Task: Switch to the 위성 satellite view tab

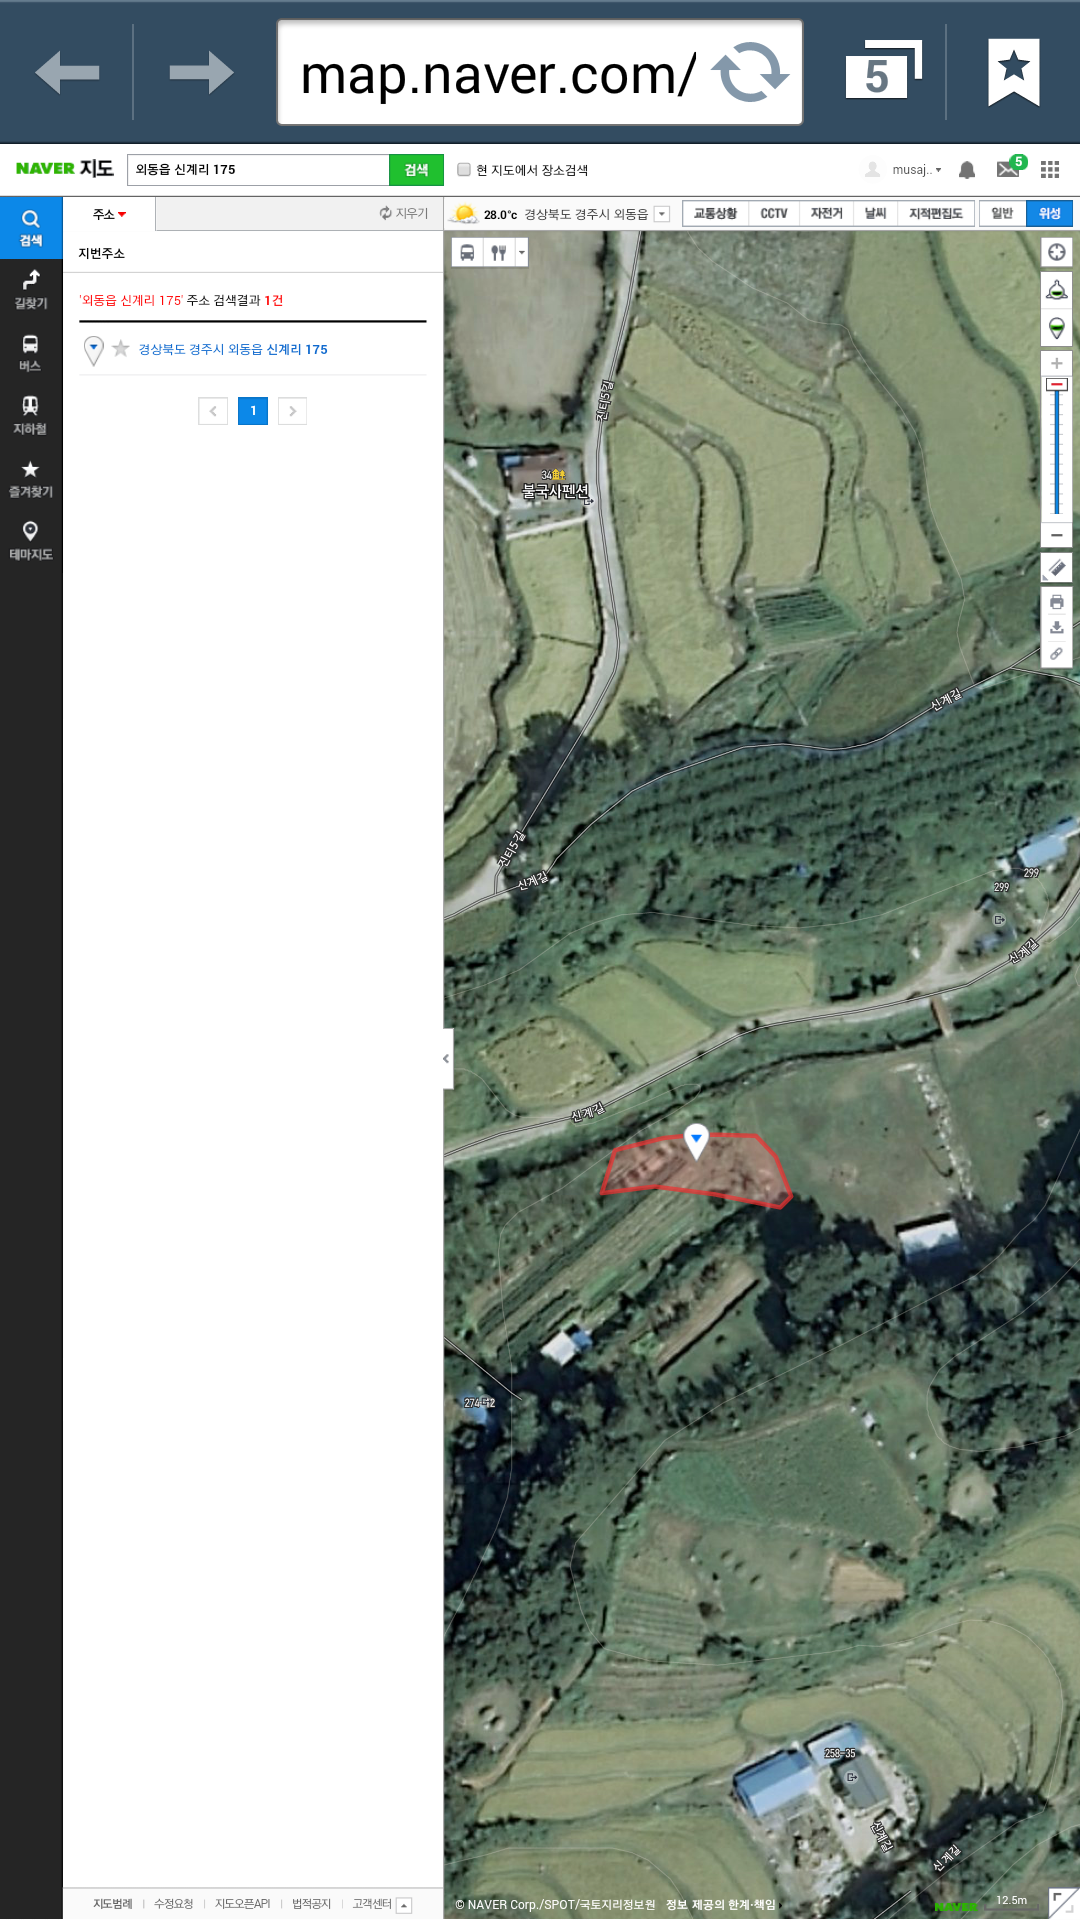Action: coord(1049,213)
